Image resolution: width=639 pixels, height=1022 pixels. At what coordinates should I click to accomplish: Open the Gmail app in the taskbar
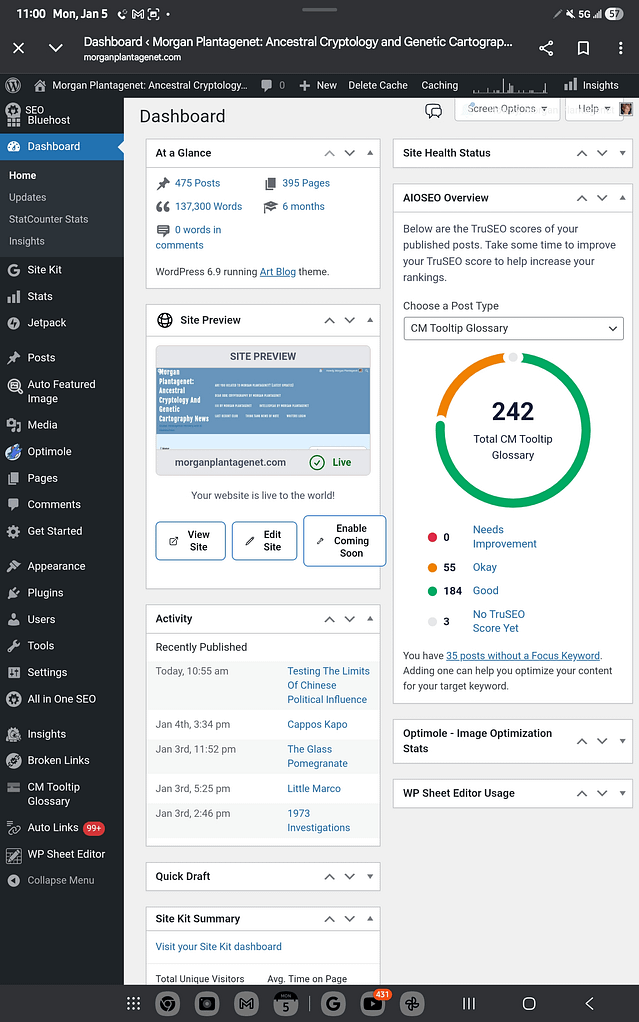[x=247, y=1003]
